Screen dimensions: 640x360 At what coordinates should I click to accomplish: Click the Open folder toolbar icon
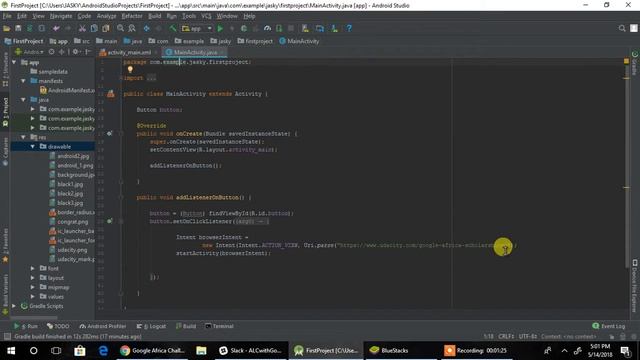[x=7, y=29]
